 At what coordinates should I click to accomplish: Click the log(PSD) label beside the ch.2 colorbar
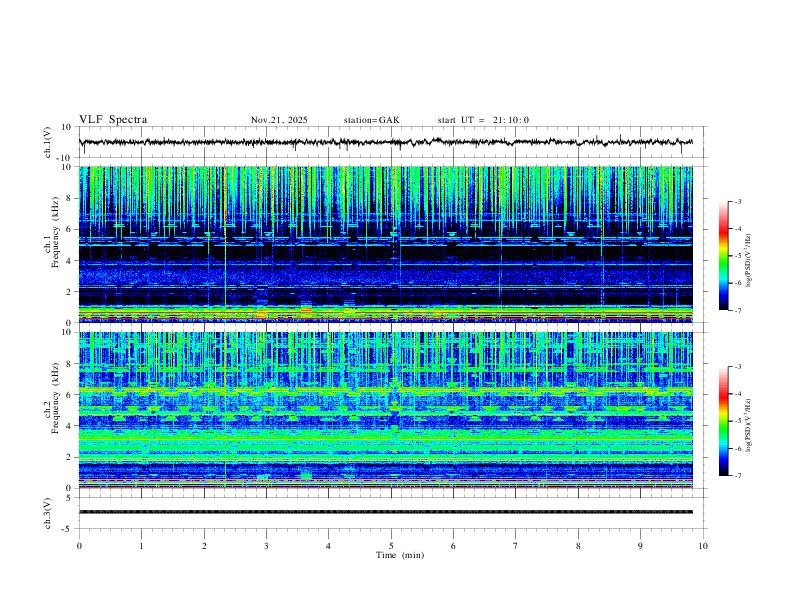coord(748,425)
